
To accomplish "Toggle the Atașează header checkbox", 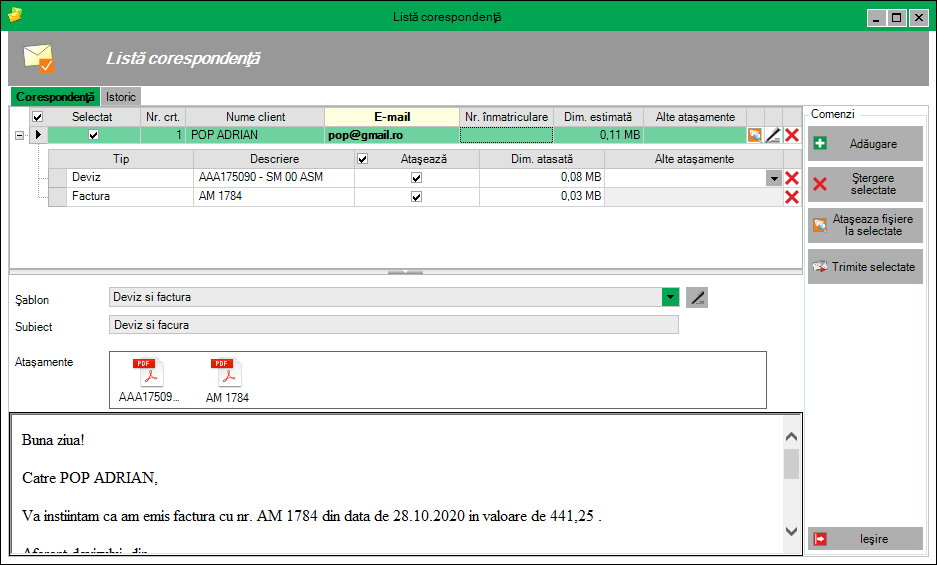I will click(x=362, y=159).
